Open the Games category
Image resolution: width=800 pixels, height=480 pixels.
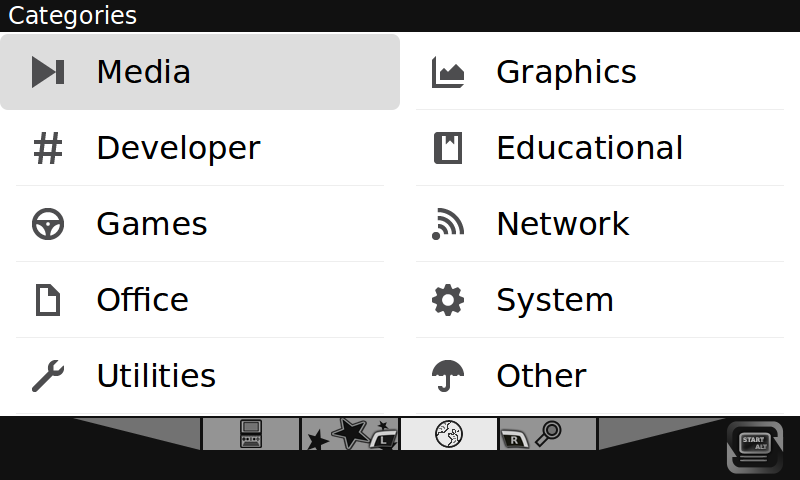coord(152,224)
